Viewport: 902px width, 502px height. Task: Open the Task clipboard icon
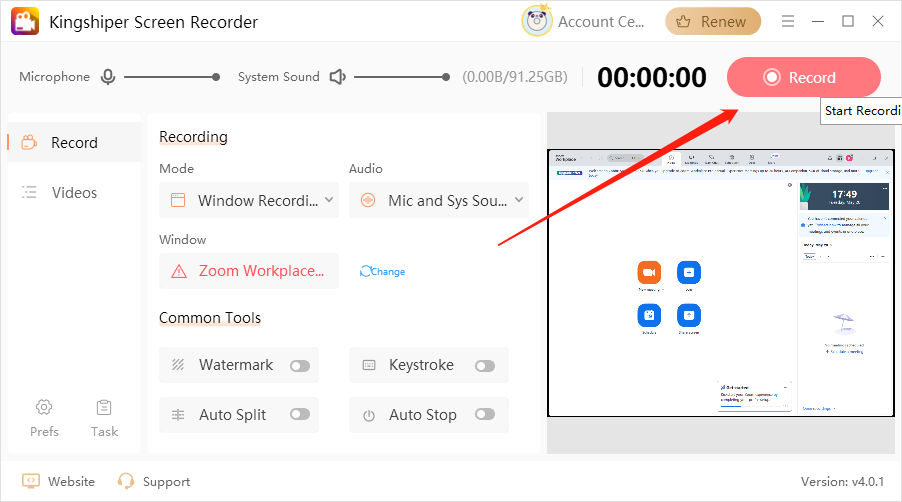click(104, 407)
